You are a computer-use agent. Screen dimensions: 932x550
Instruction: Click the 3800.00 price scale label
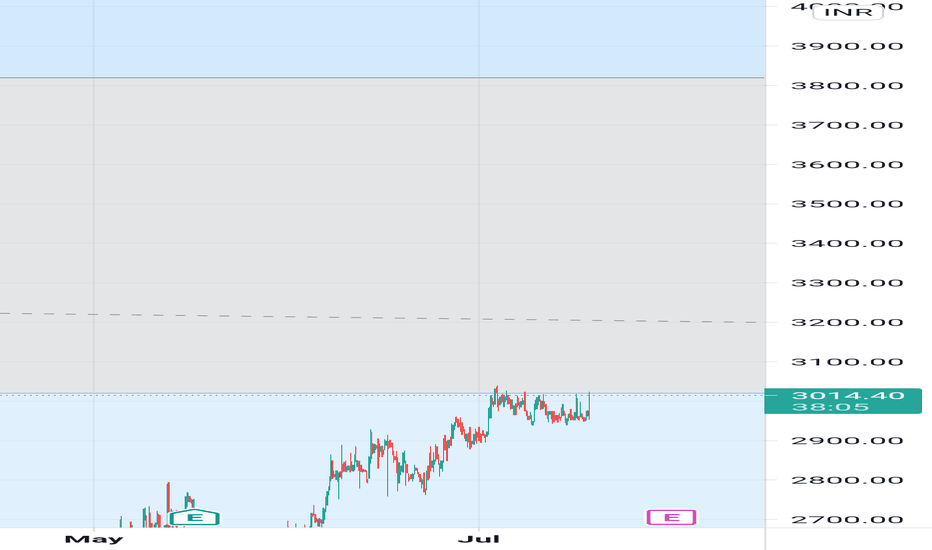848,86
